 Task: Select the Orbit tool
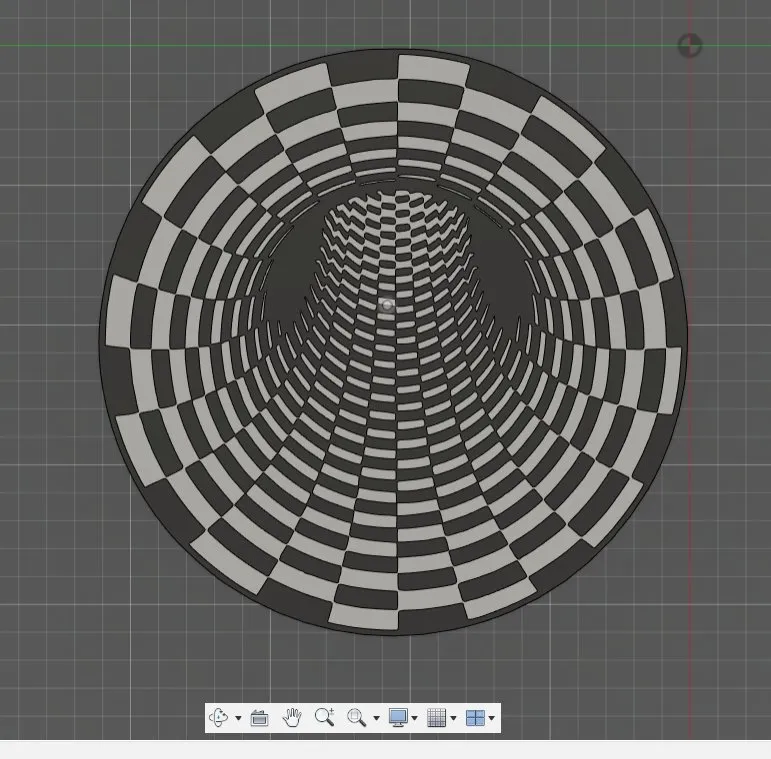(x=219, y=717)
